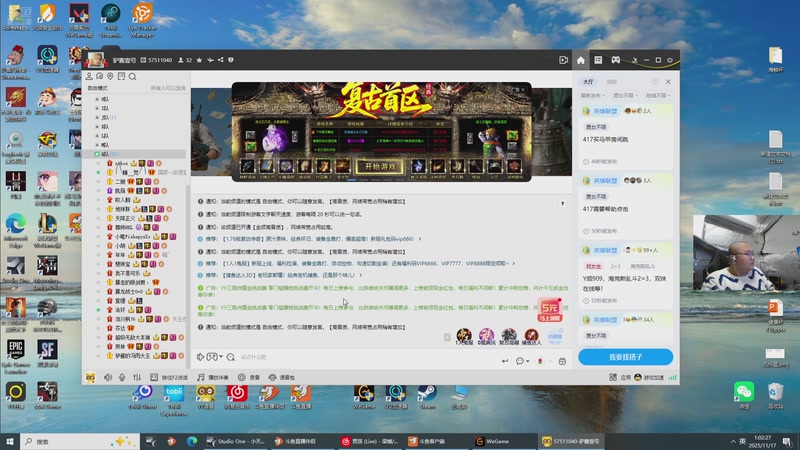
Task: Search the channel using the magnifier icon
Action: click(x=133, y=77)
